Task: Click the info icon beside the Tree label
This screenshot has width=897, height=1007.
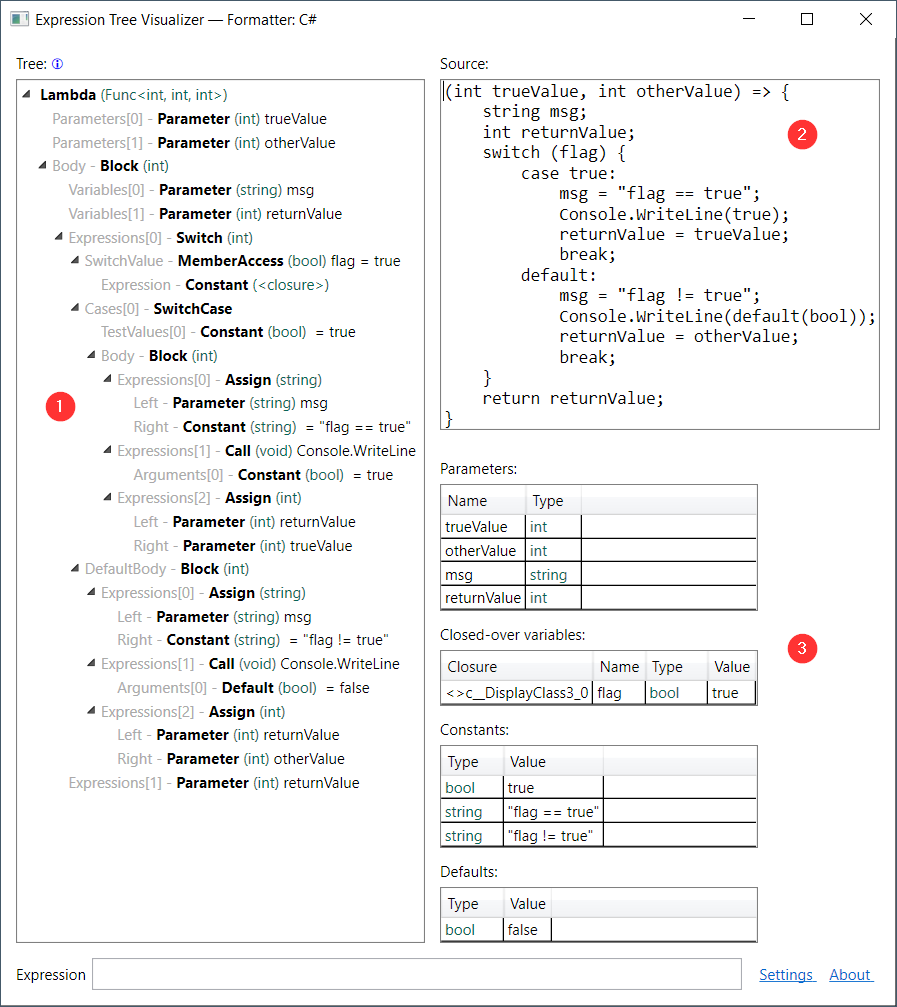Action: click(x=58, y=63)
